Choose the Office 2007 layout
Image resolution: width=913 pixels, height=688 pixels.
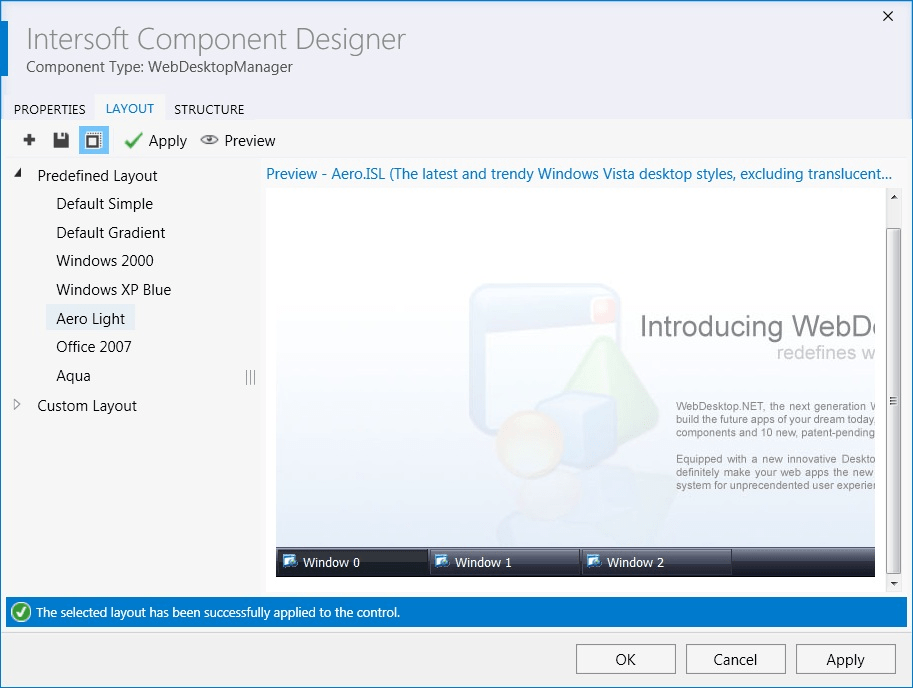tap(94, 347)
